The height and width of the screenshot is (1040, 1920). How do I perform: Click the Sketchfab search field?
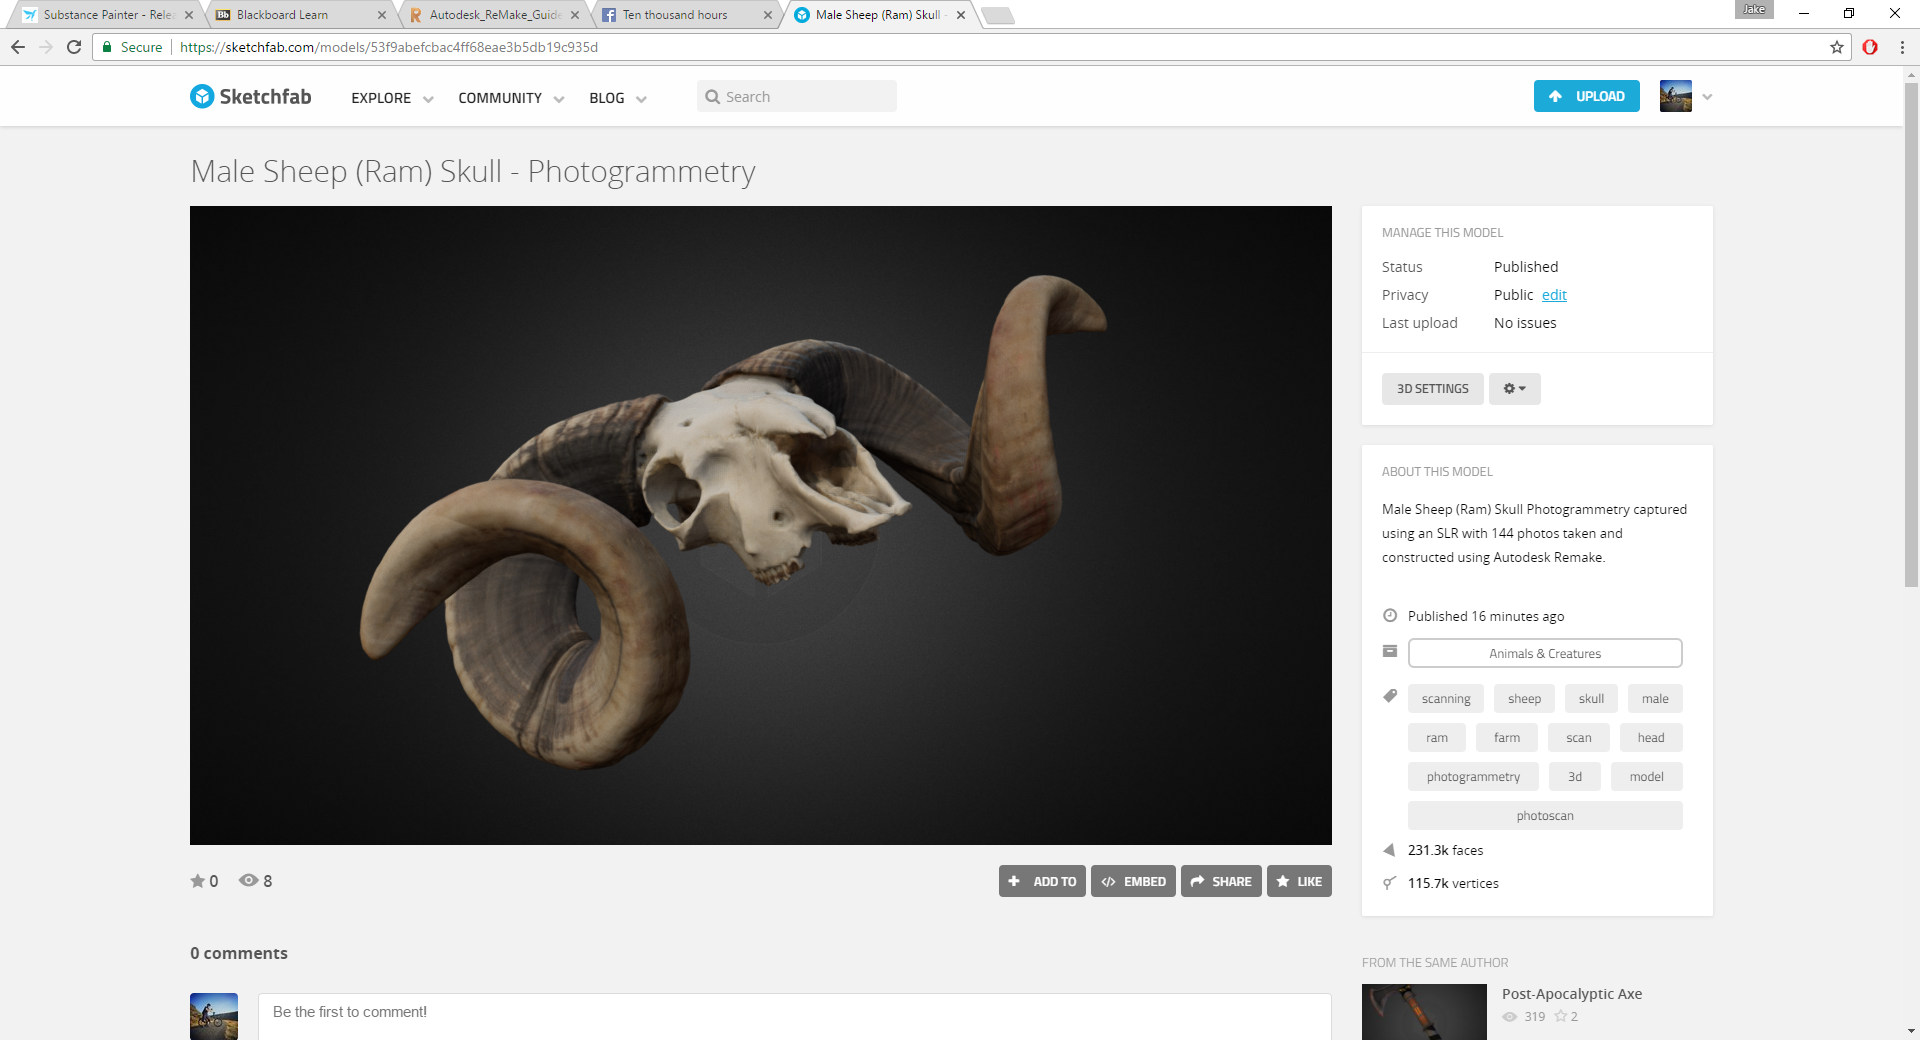click(797, 97)
